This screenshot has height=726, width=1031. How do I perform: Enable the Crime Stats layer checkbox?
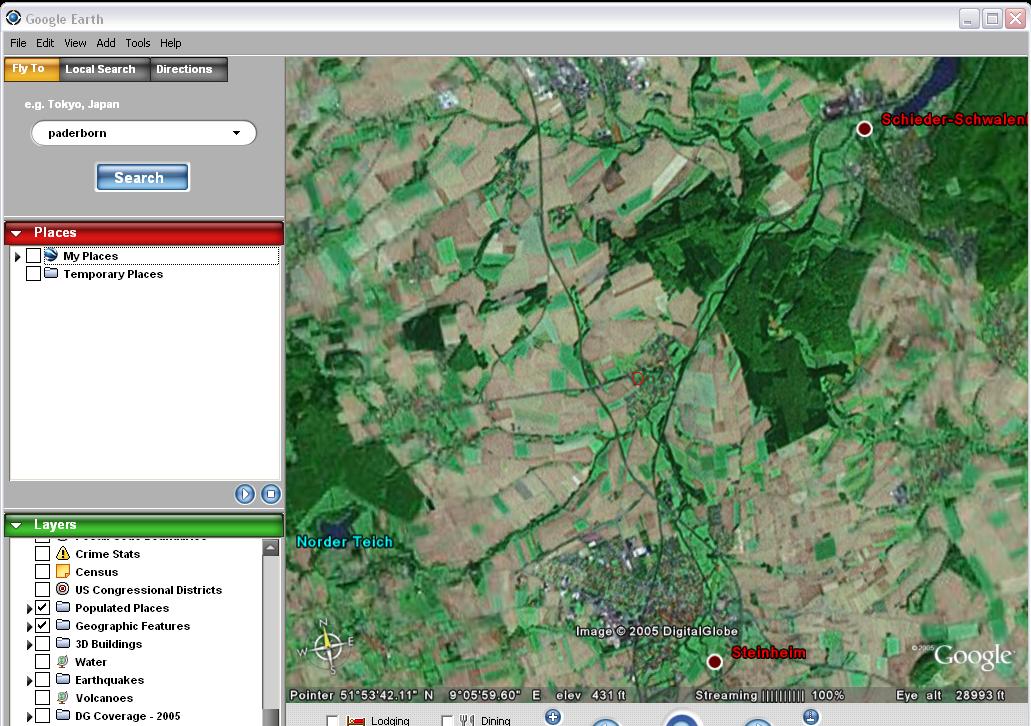coord(42,554)
